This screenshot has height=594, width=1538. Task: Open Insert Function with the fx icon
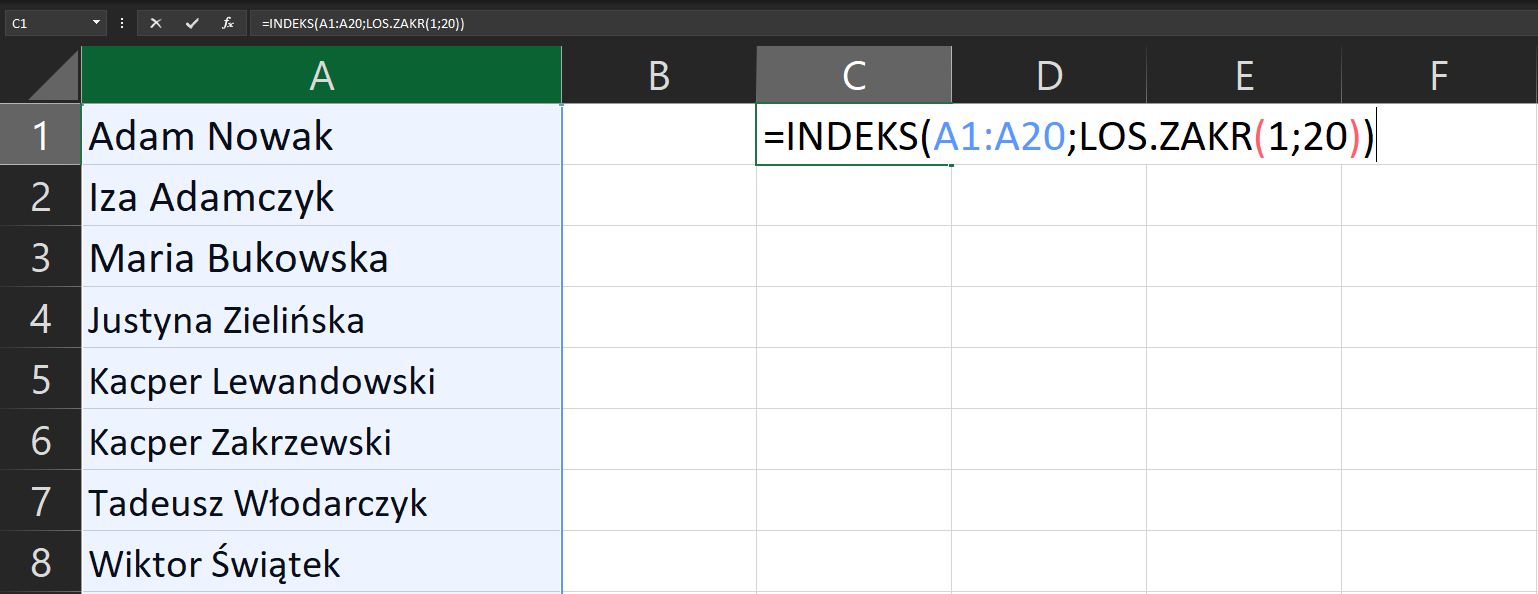tap(228, 22)
